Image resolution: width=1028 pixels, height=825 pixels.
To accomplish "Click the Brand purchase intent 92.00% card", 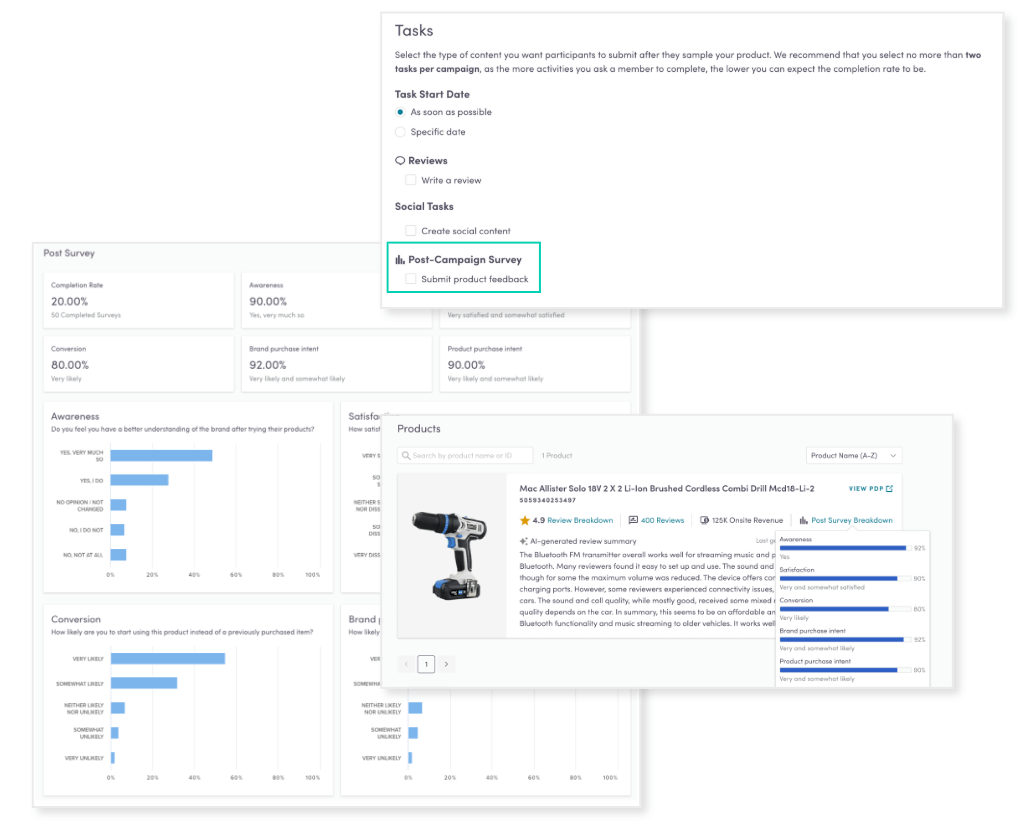I will 336,364.
